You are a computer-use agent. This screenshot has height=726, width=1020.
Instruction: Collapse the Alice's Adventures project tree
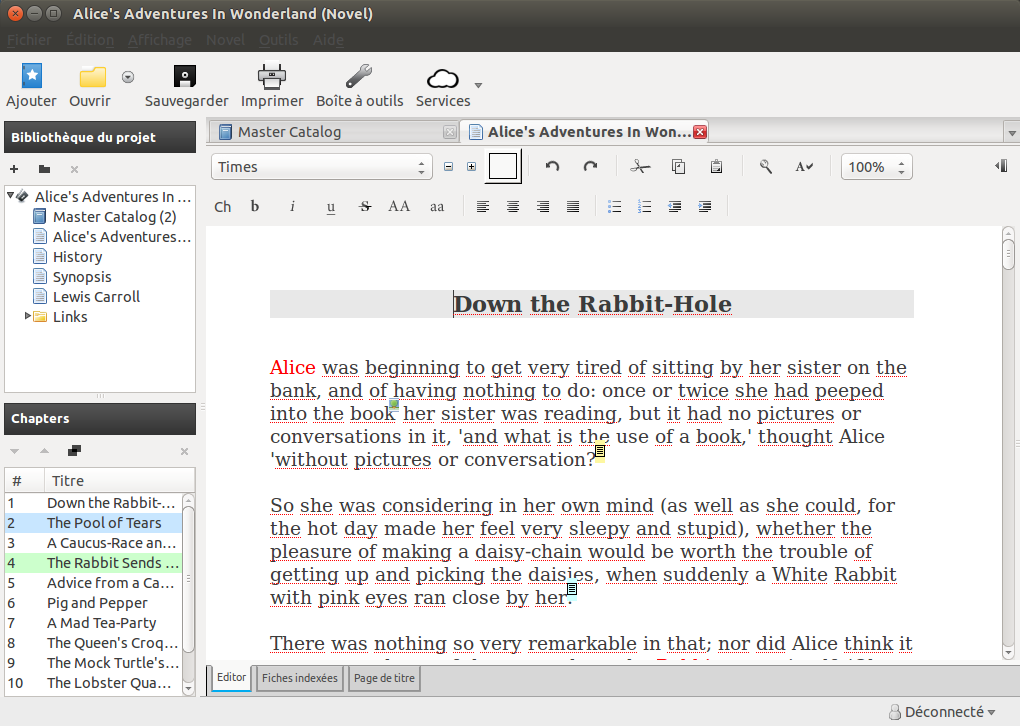(x=10, y=195)
